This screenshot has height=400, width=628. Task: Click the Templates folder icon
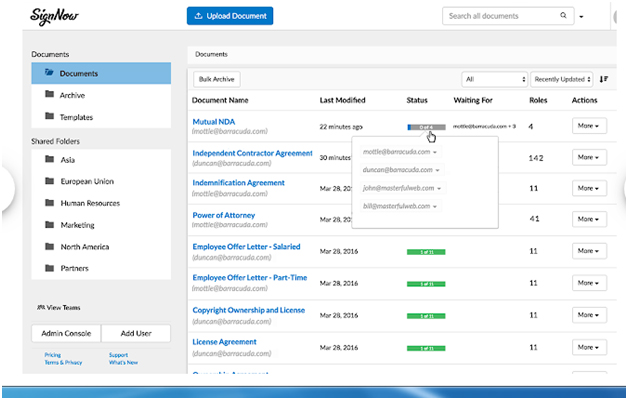click(49, 116)
